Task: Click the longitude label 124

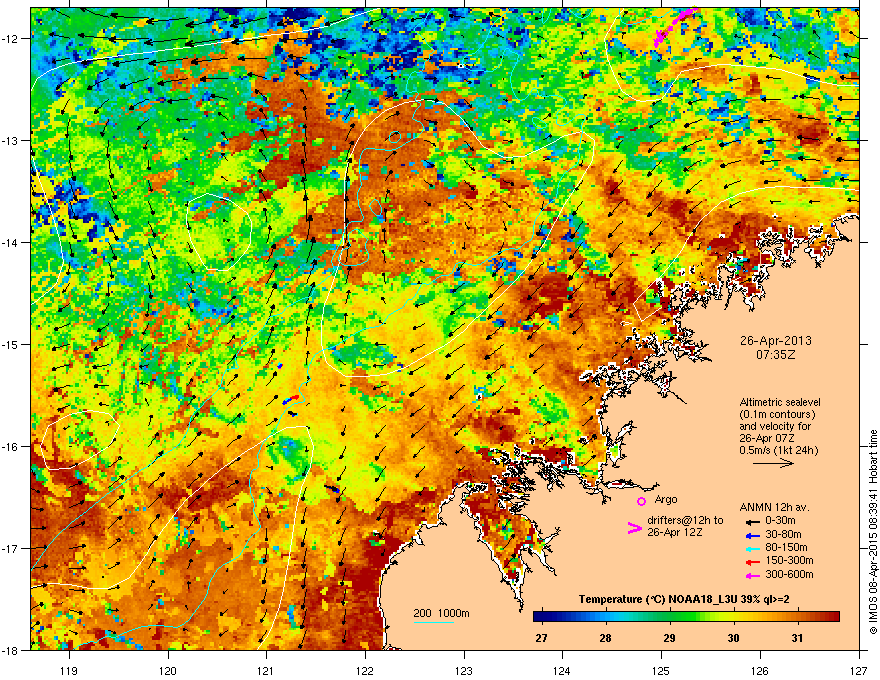Action: coord(562,670)
